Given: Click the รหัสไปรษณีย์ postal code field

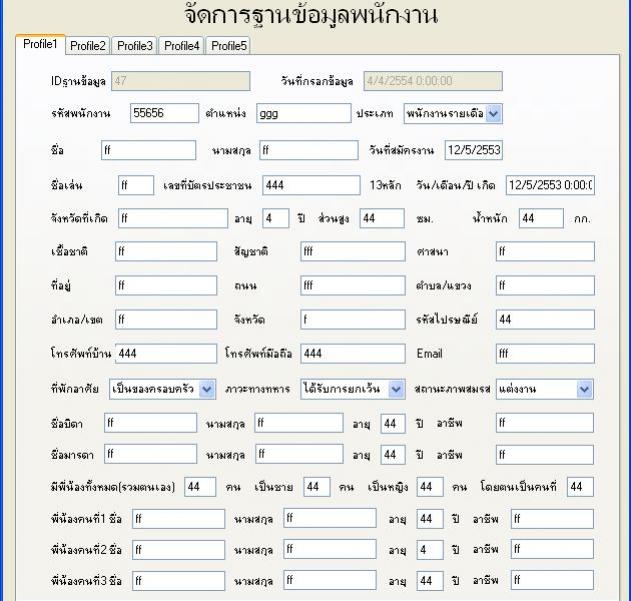Looking at the screenshot, I should coord(545,320).
